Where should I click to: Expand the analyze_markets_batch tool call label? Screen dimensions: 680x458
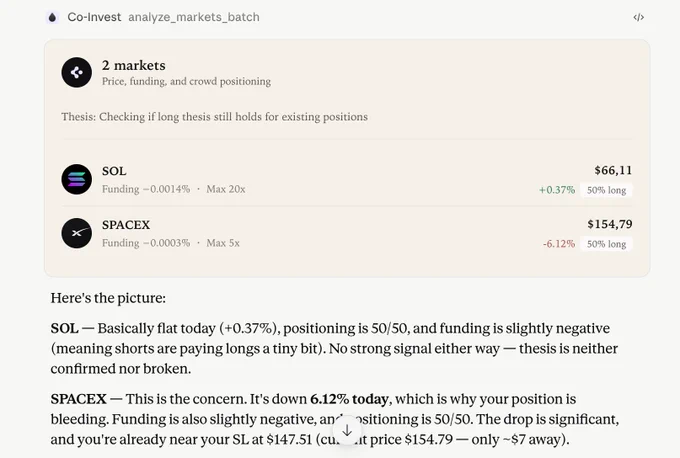(194, 17)
